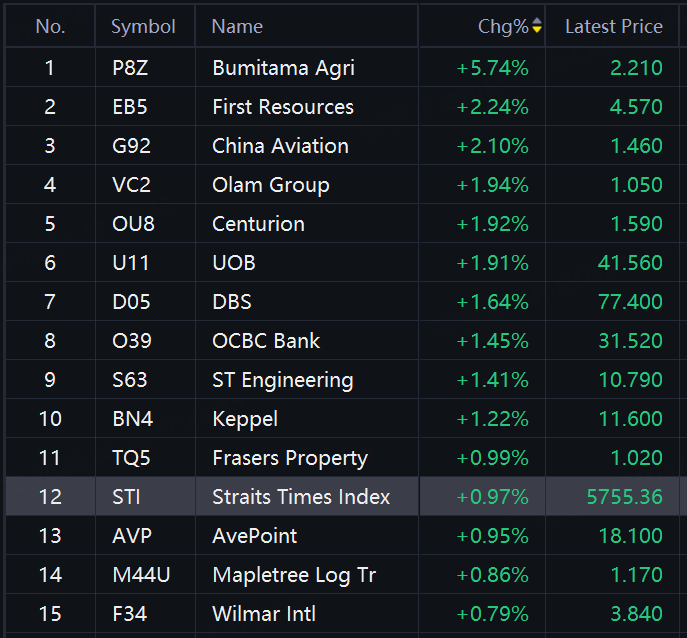
Task: Select the highlighted STI symbol
Action: [x=126, y=497]
